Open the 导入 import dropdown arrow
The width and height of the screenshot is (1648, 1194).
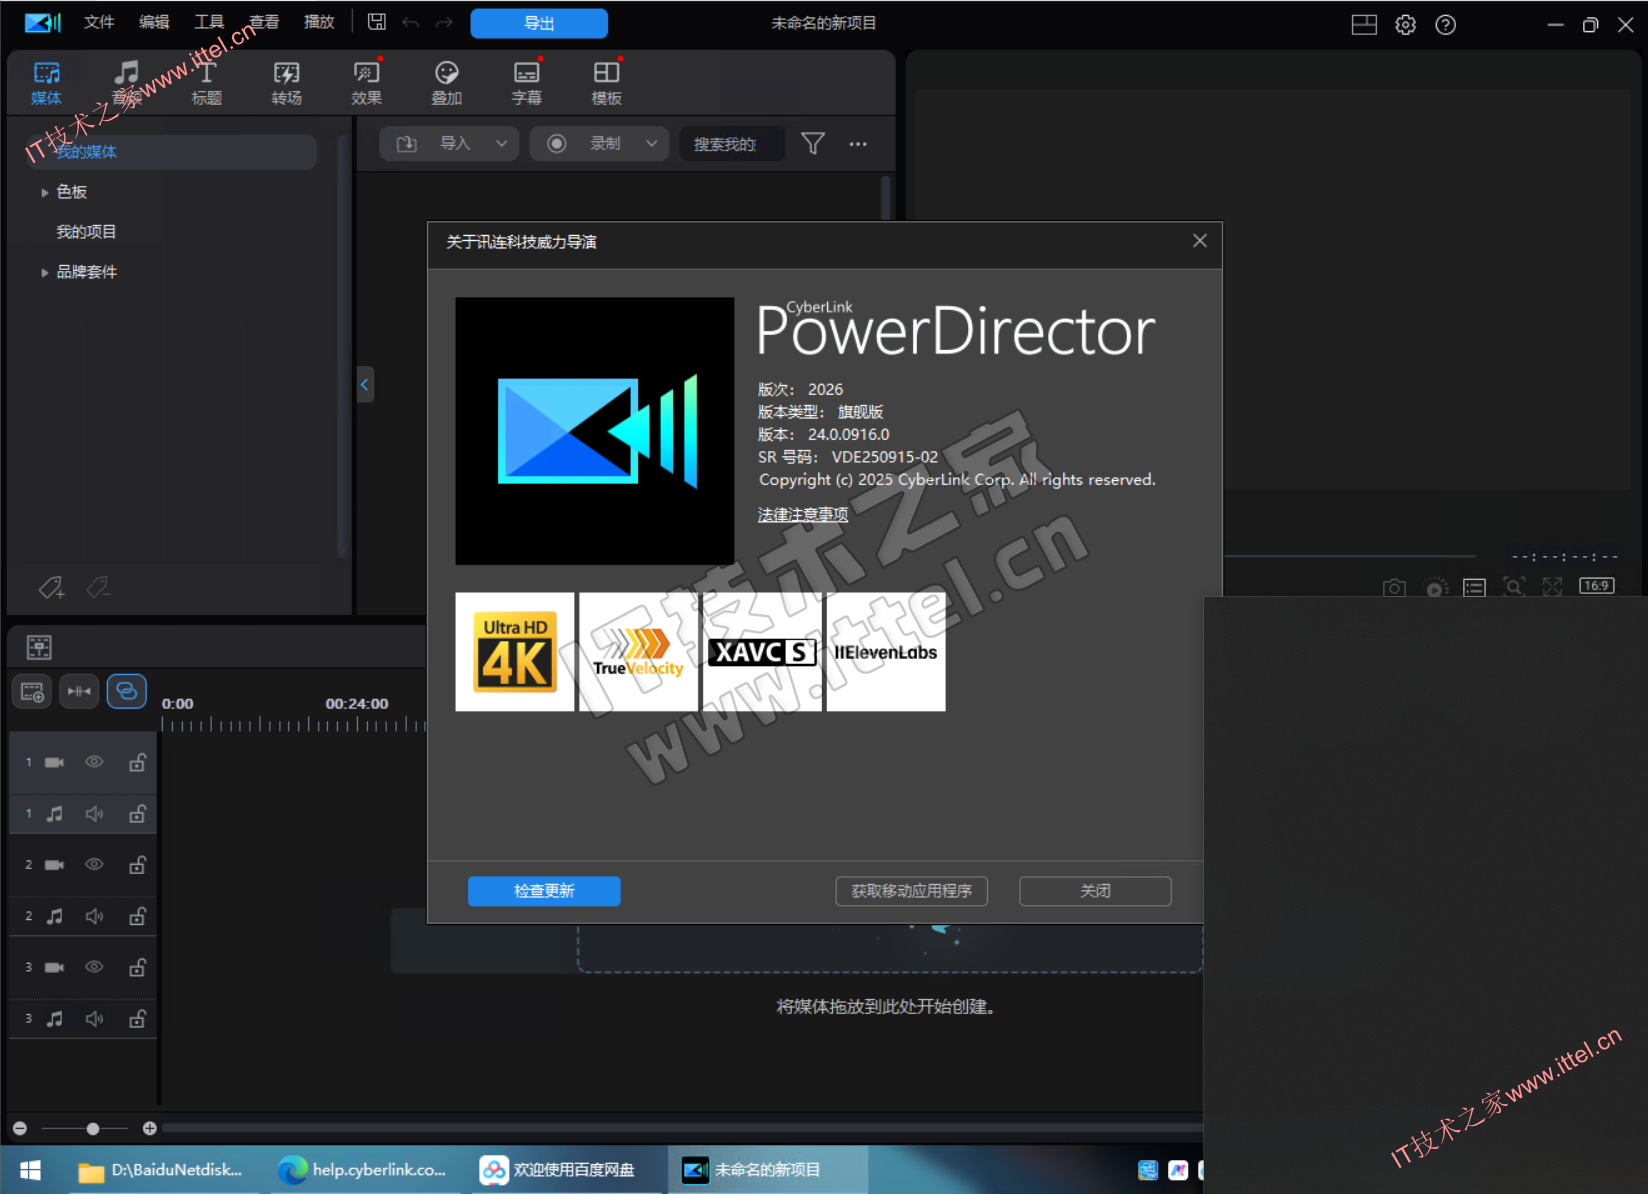501,144
